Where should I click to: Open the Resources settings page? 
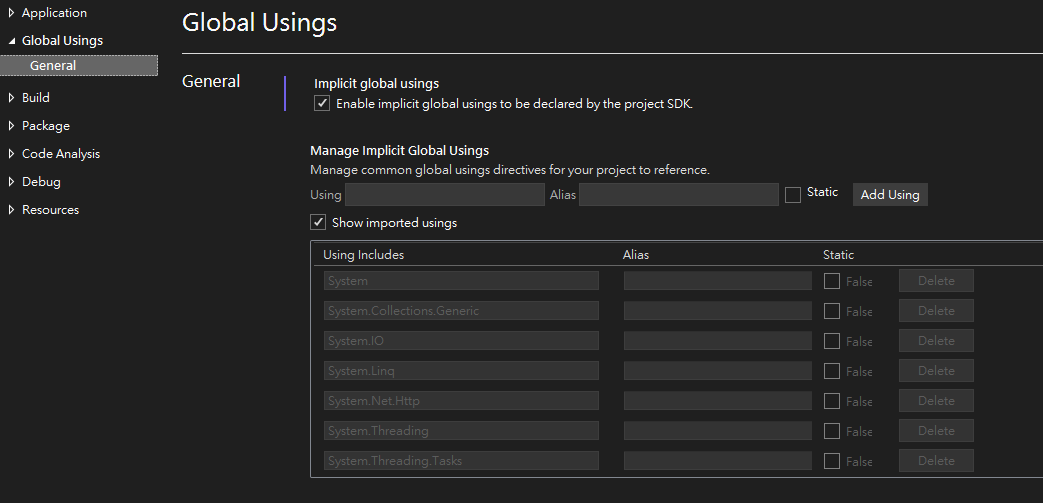coord(50,210)
